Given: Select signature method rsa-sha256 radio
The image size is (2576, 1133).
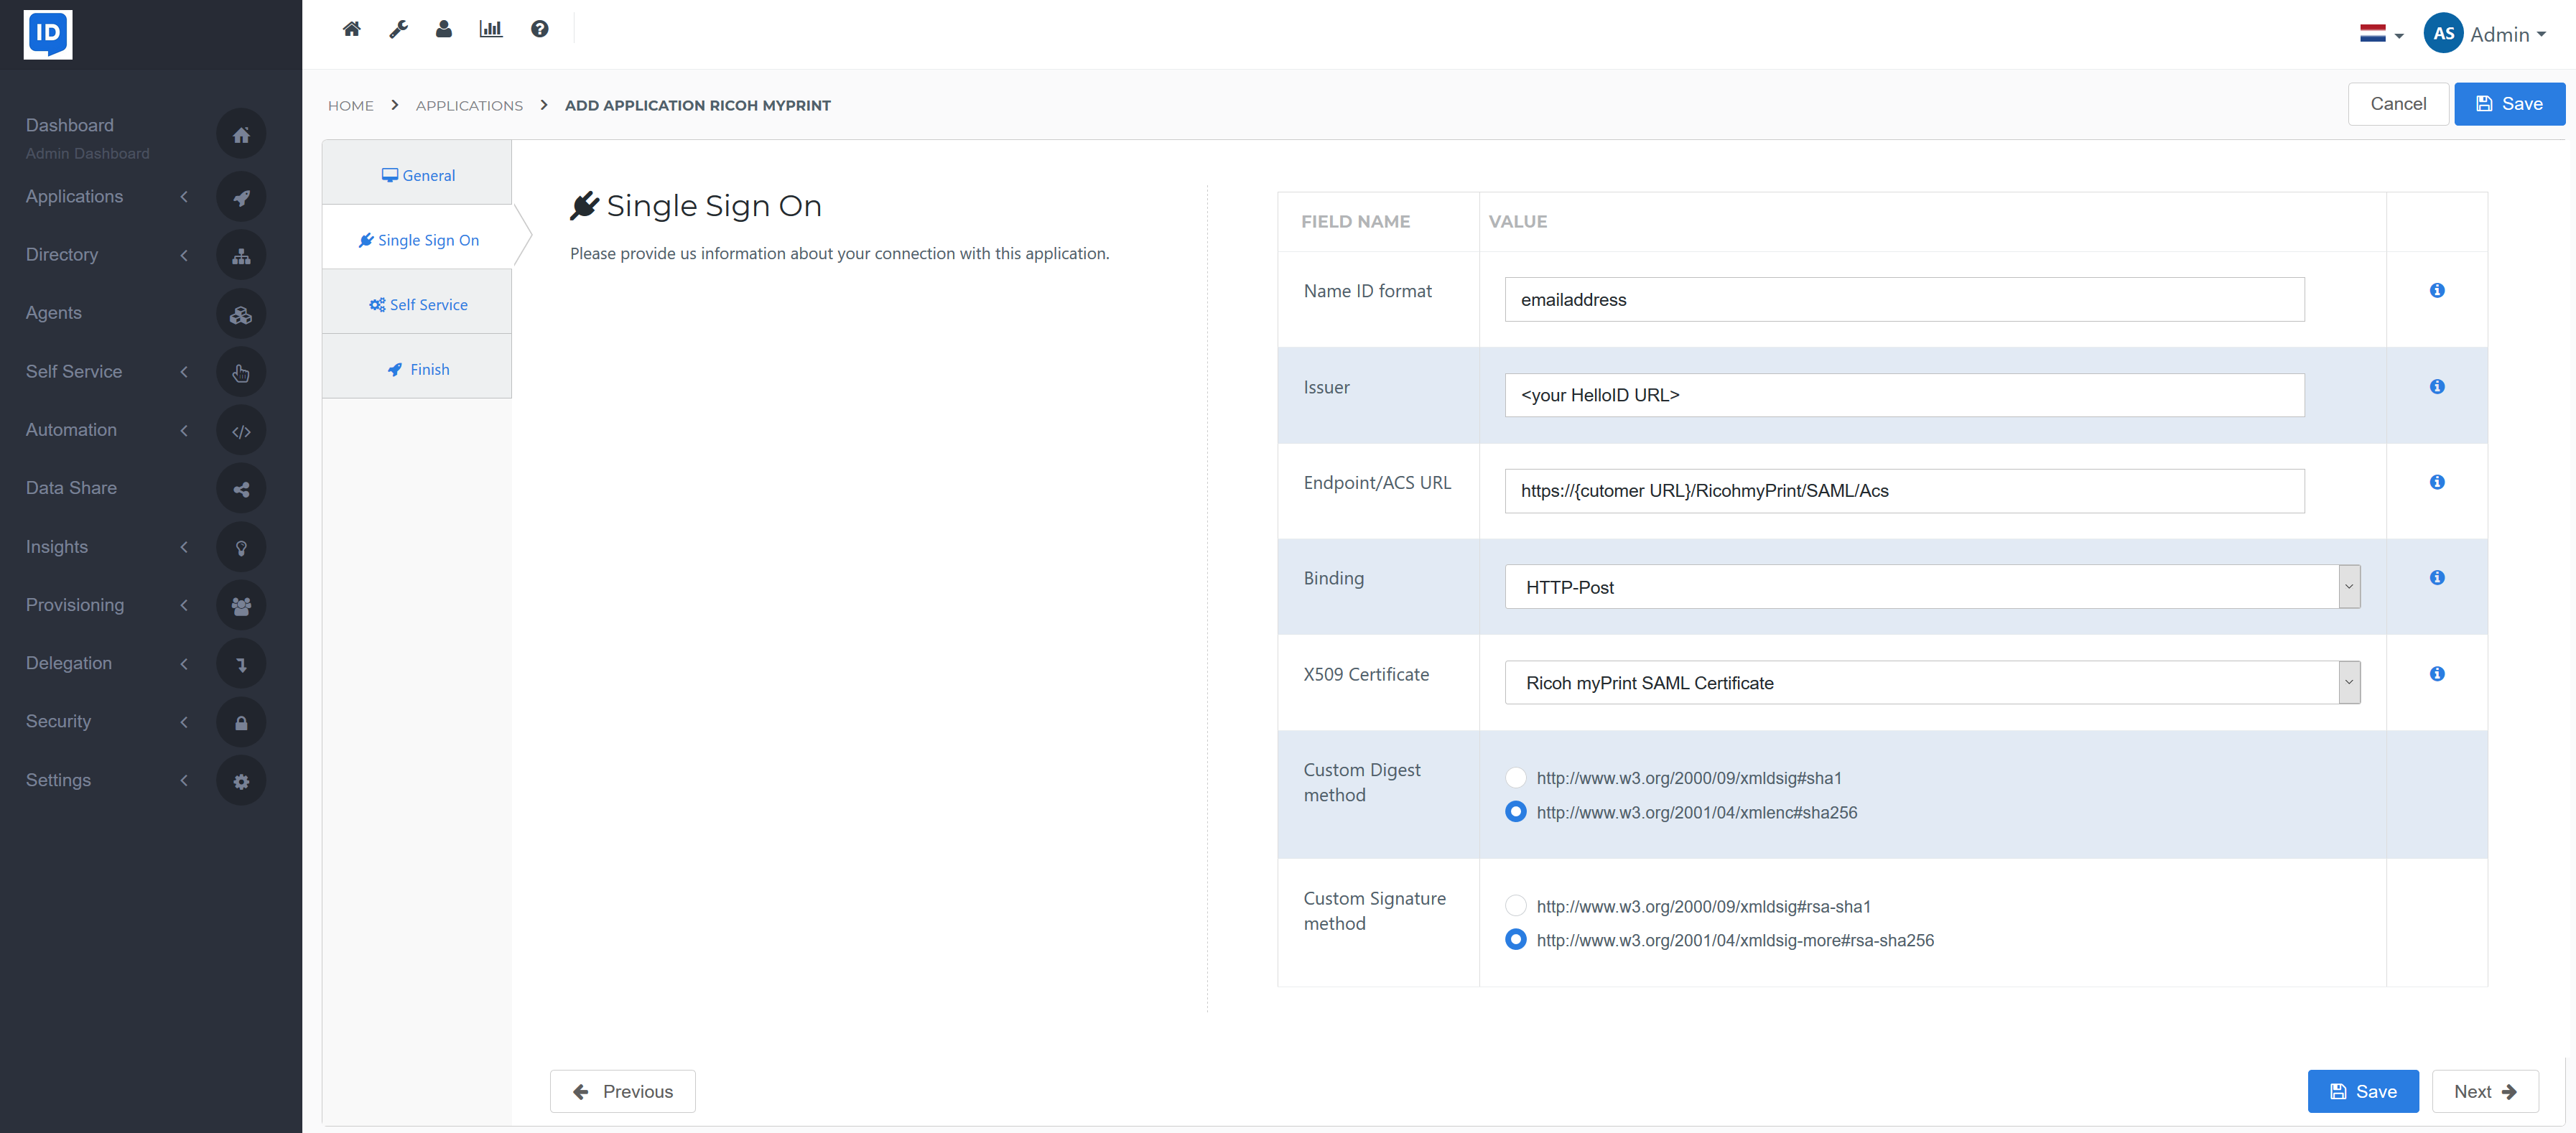Looking at the screenshot, I should point(1516,940).
